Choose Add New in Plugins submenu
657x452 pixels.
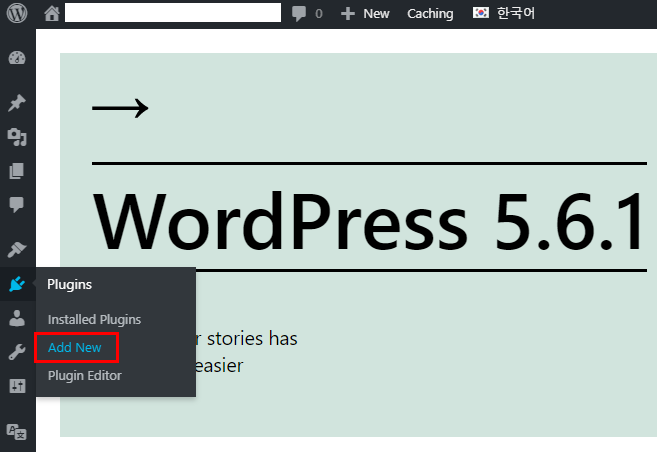tap(75, 348)
